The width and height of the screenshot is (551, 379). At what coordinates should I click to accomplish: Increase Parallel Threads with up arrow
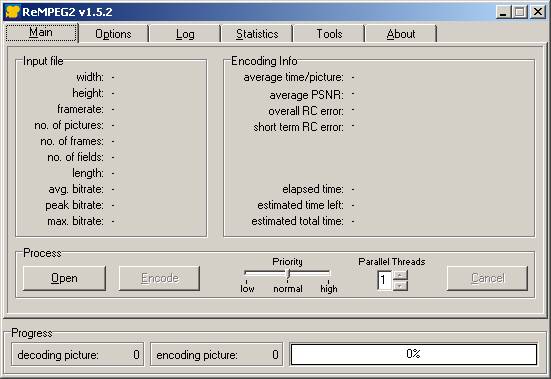[x=400, y=275]
